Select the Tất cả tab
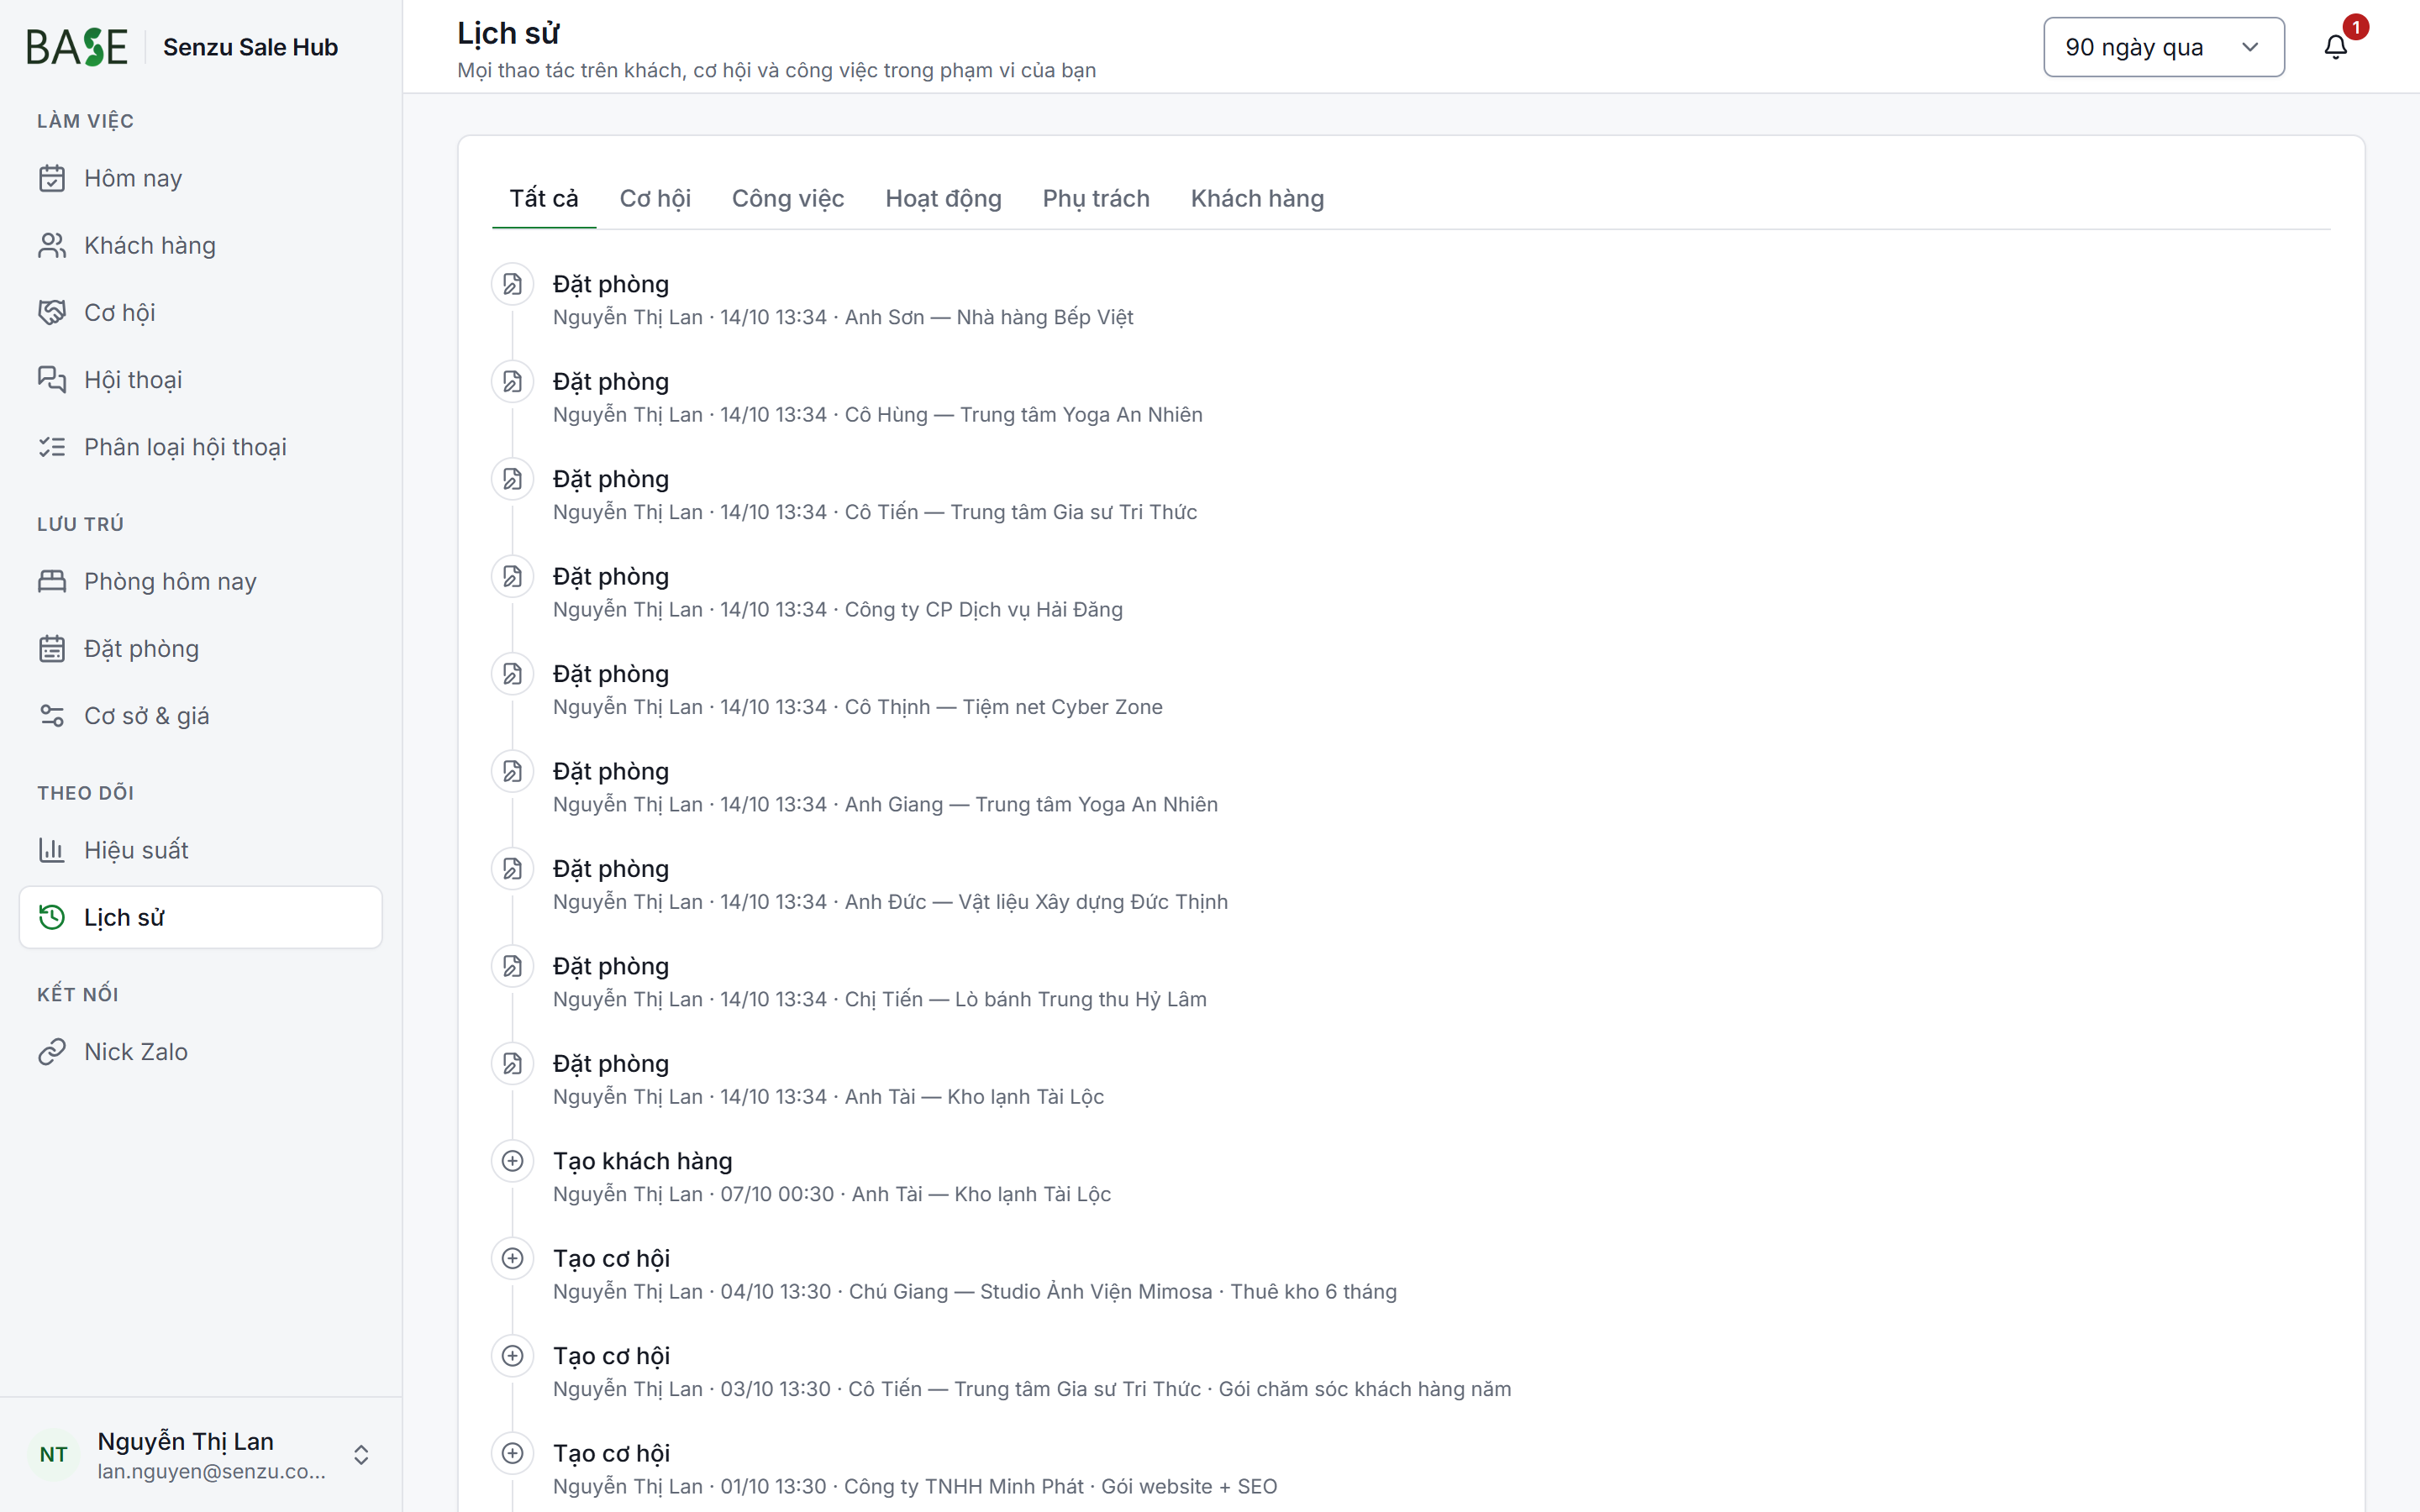 coord(544,198)
